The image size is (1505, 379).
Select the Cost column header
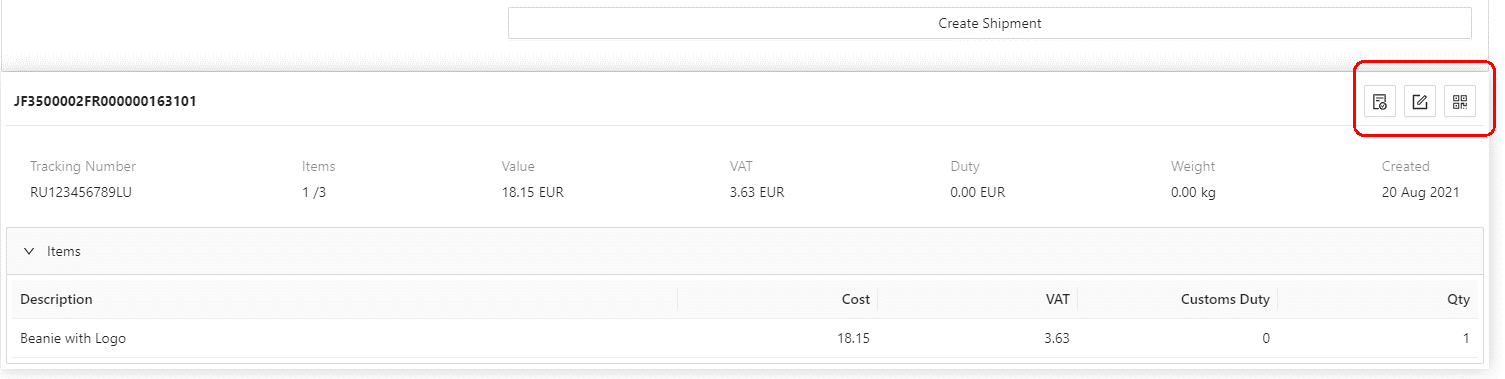855,299
